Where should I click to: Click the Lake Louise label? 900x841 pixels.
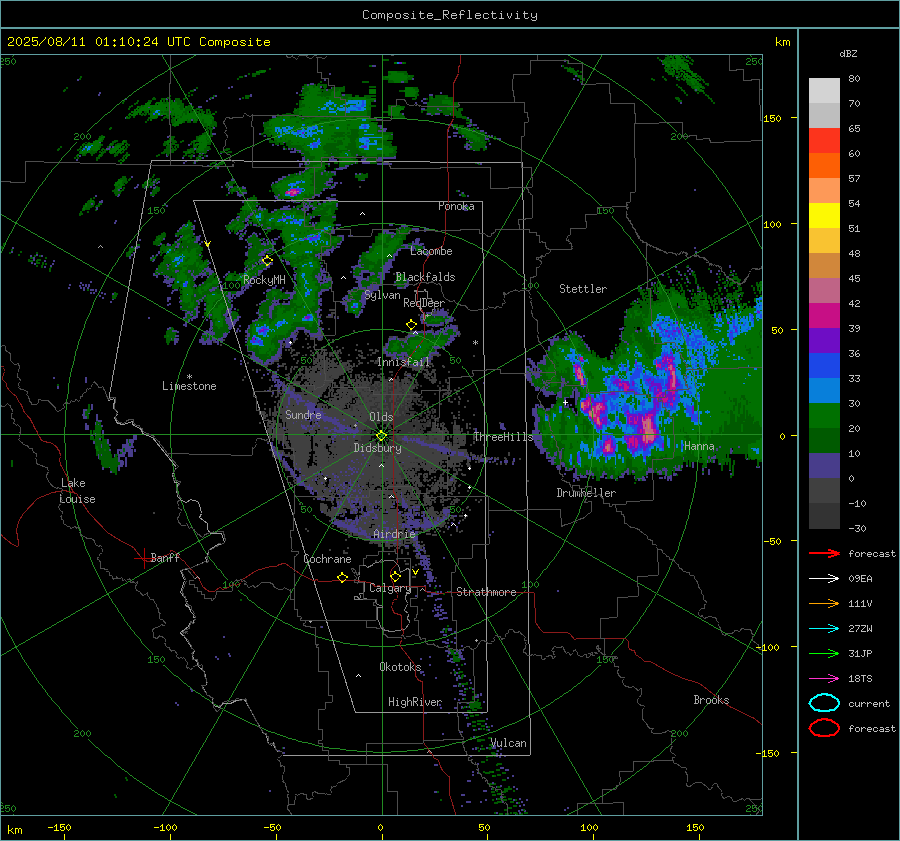point(78,491)
